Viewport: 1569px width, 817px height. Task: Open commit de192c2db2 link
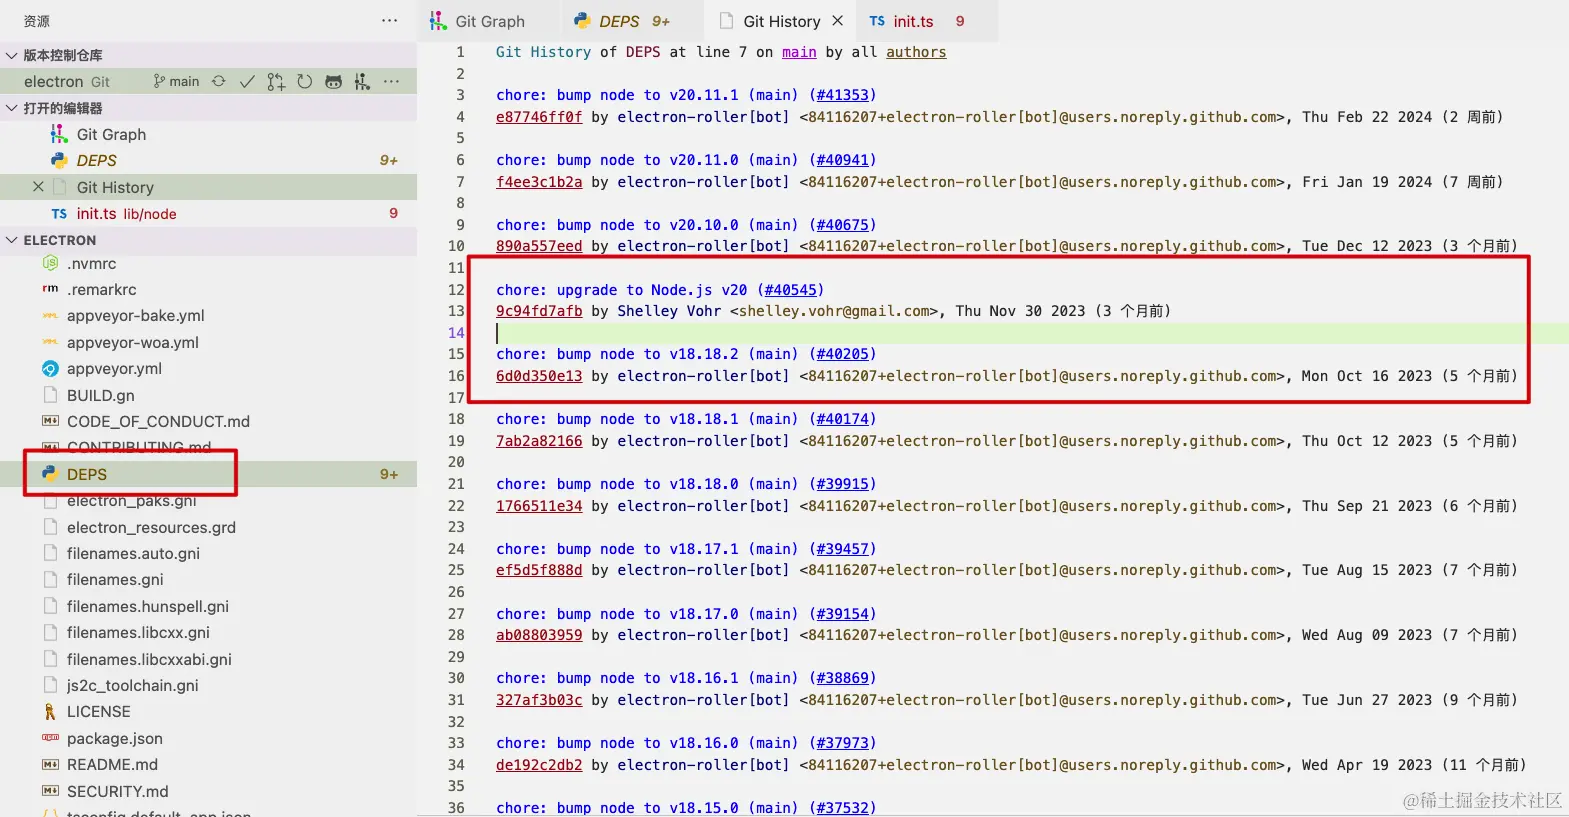click(539, 765)
